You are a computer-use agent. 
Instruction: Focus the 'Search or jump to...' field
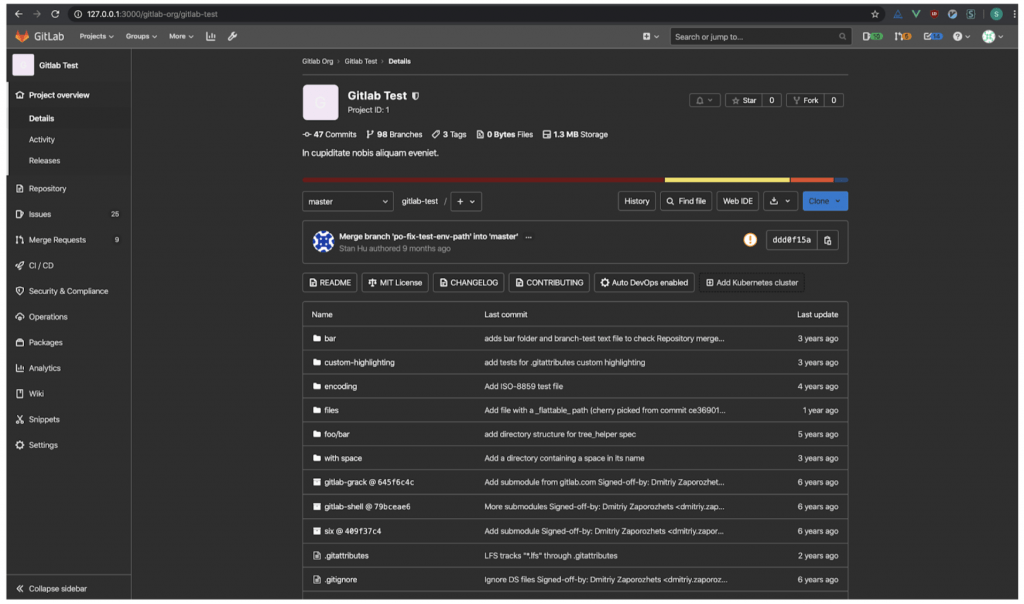pos(760,37)
